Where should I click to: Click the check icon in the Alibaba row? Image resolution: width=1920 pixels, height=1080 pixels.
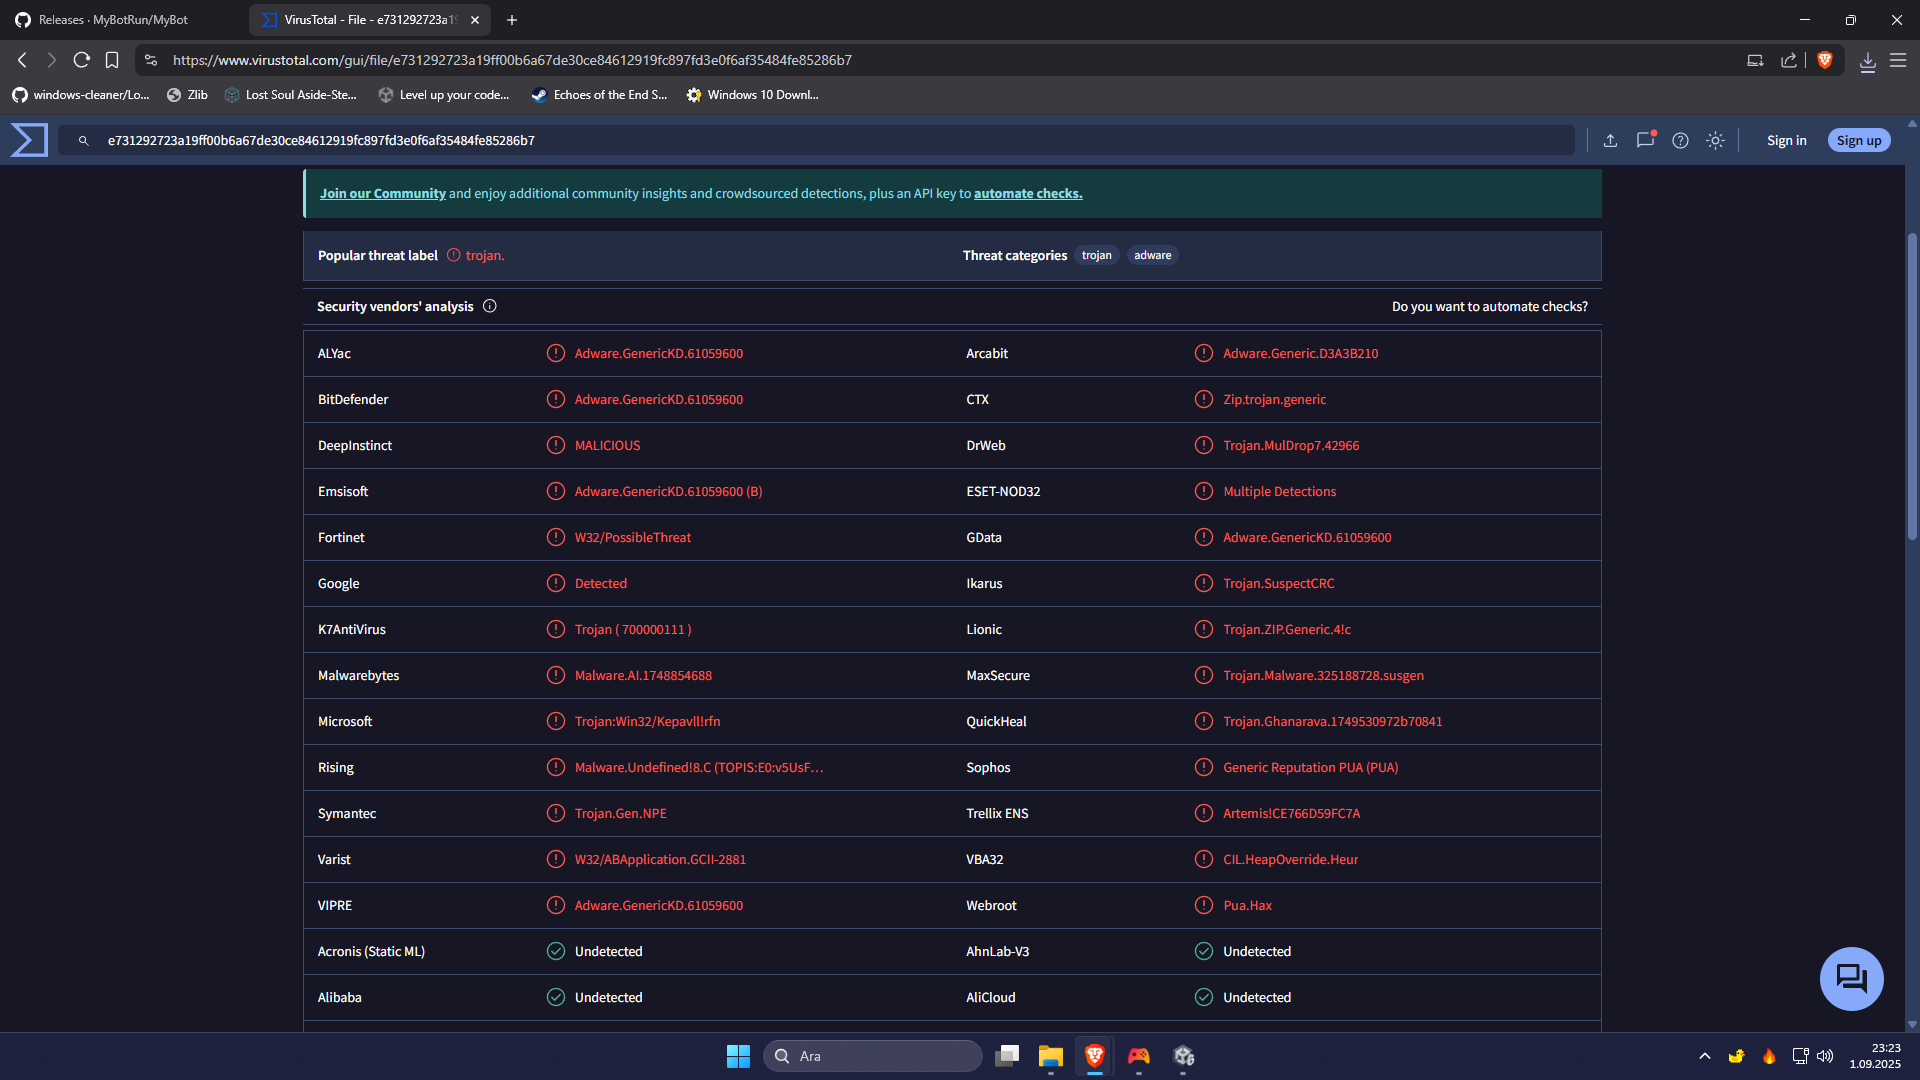click(x=556, y=998)
